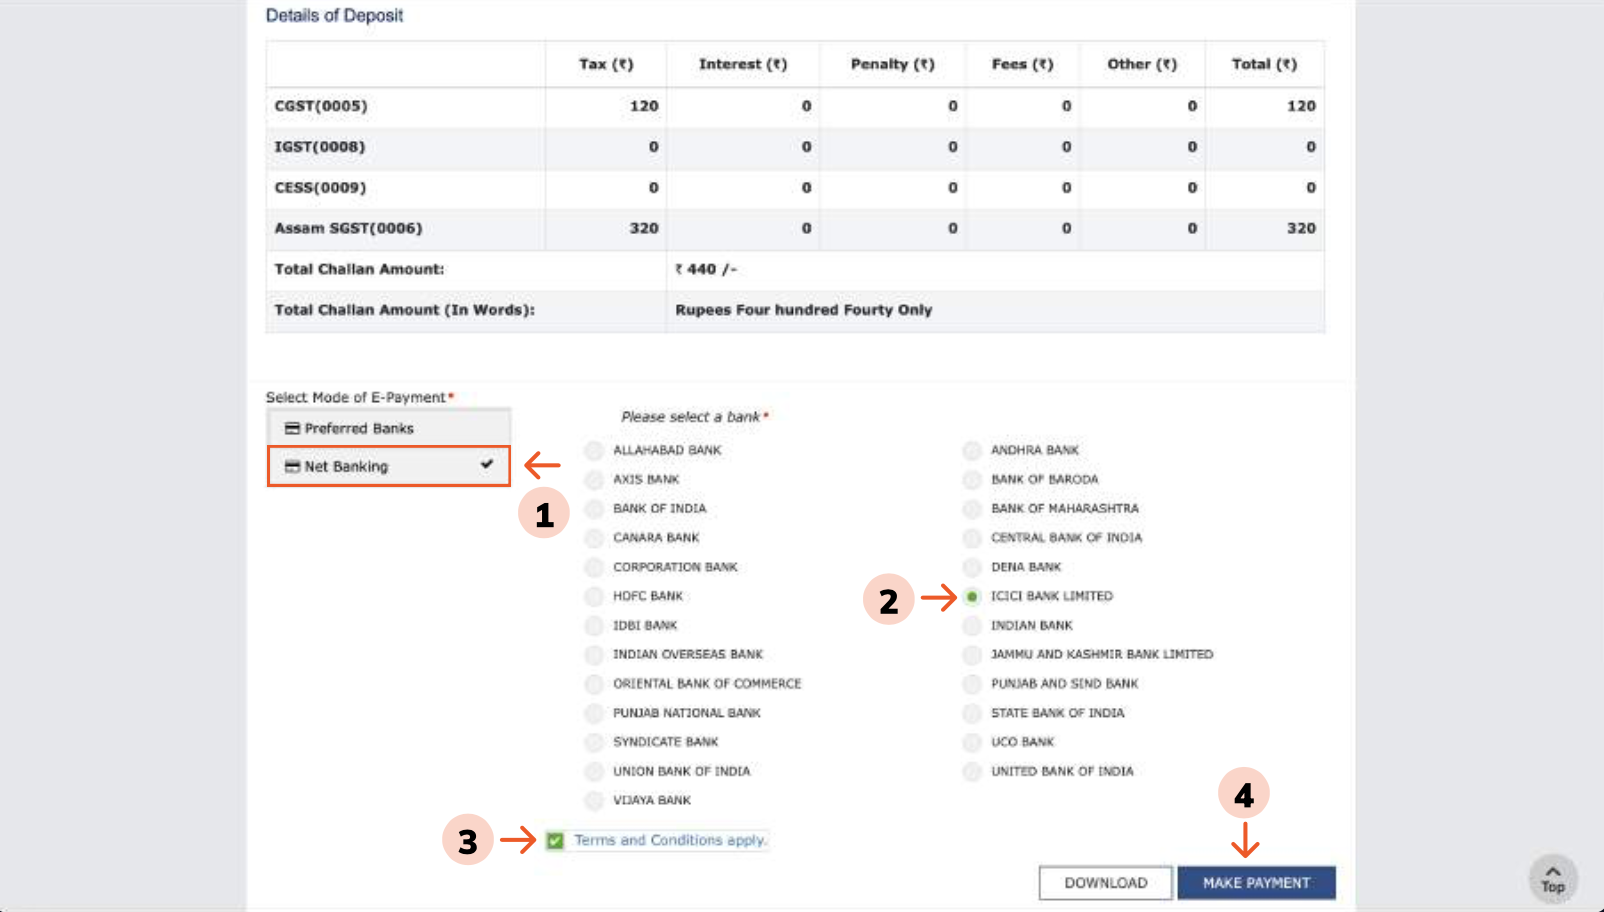The image size is (1604, 912).
Task: Click the CGST tax value 120
Action: pyautogui.click(x=644, y=106)
